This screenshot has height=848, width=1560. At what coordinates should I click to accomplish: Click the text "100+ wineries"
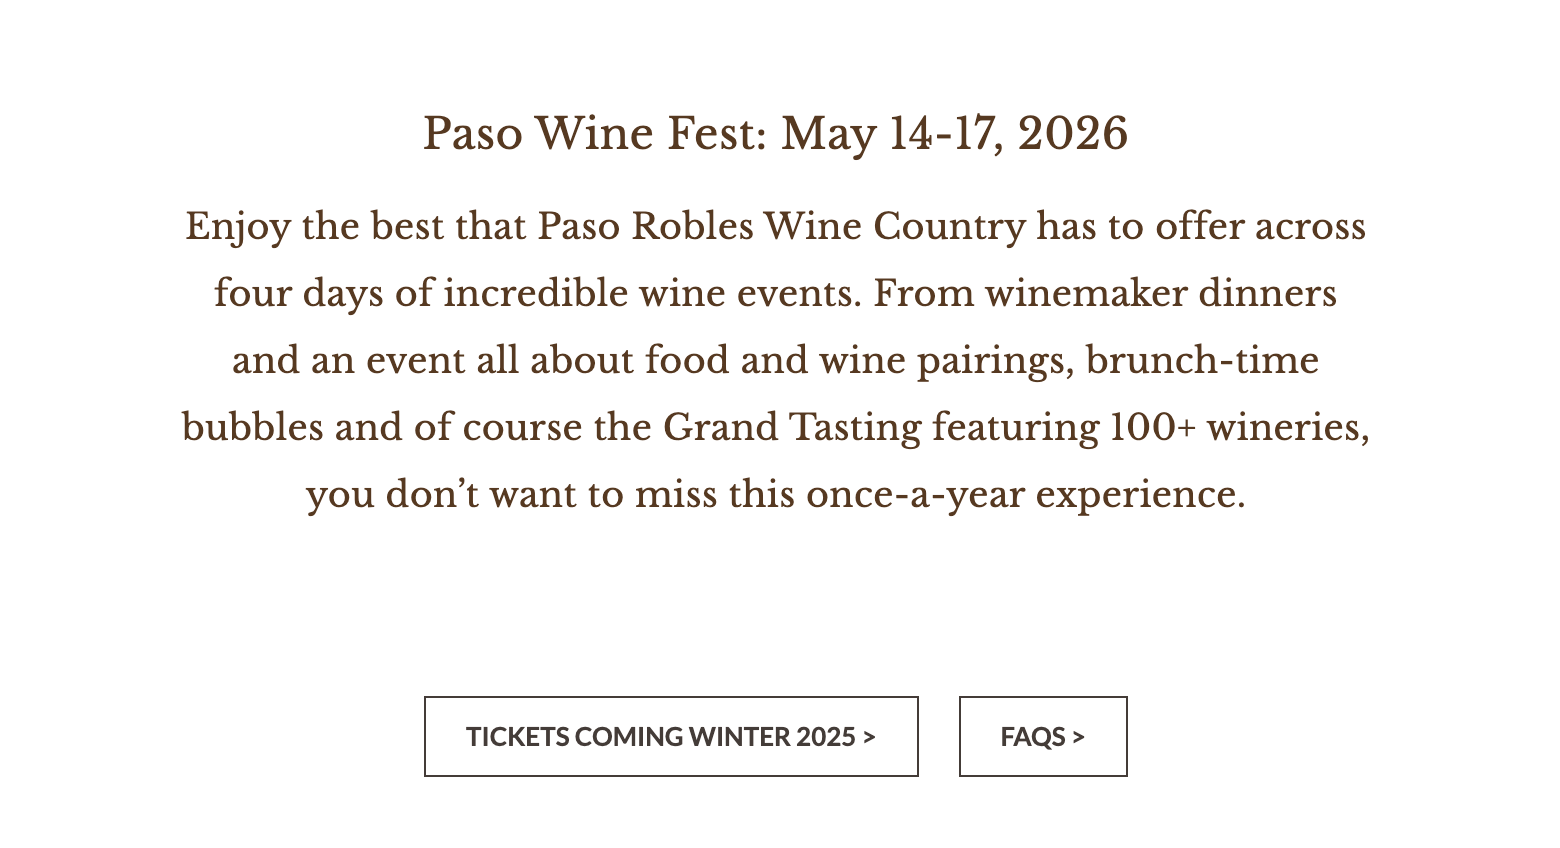[1239, 428]
